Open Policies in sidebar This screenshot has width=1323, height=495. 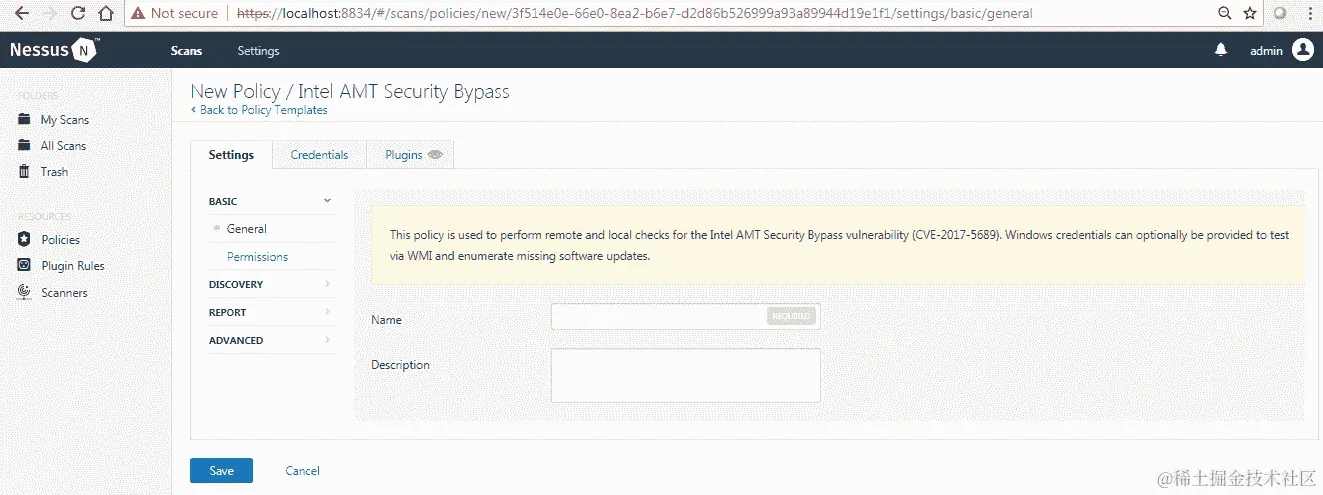point(61,239)
